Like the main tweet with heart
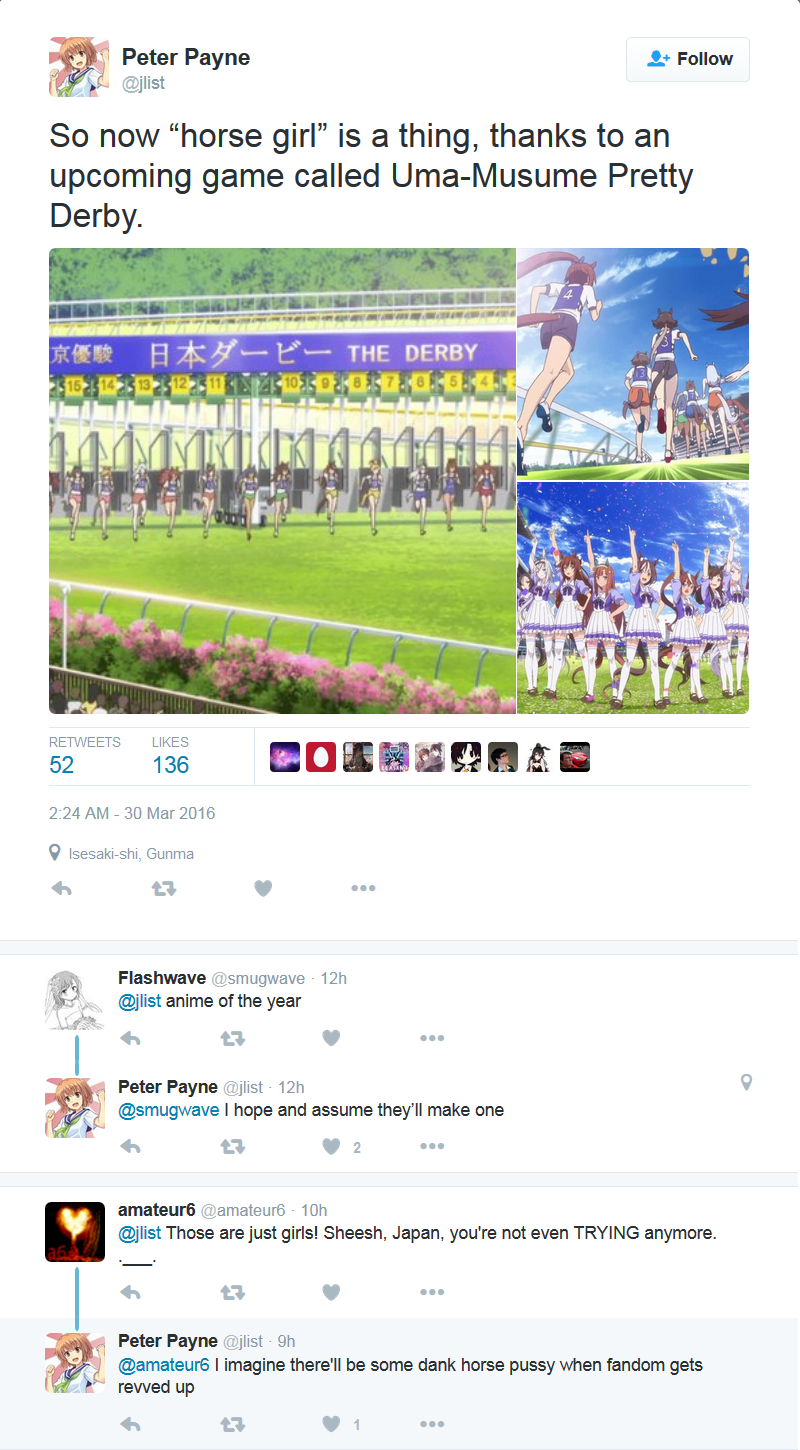This screenshot has height=1450, width=800. coord(263,888)
